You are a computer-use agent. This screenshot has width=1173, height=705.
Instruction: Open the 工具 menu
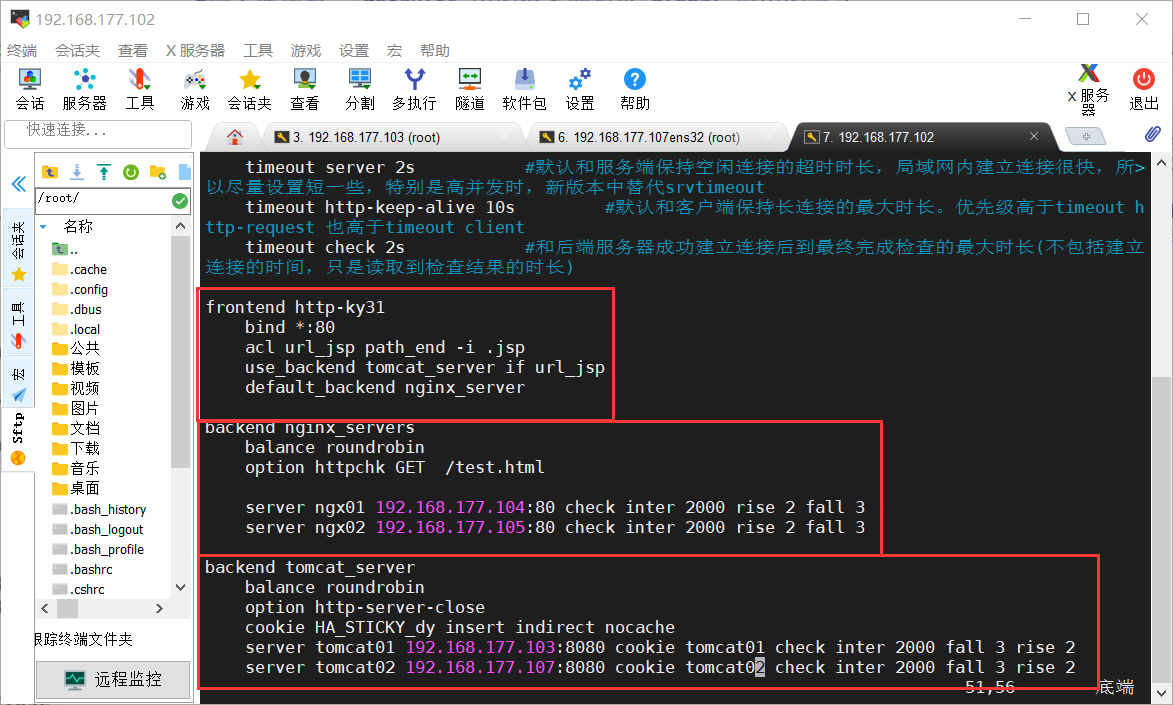click(x=258, y=50)
